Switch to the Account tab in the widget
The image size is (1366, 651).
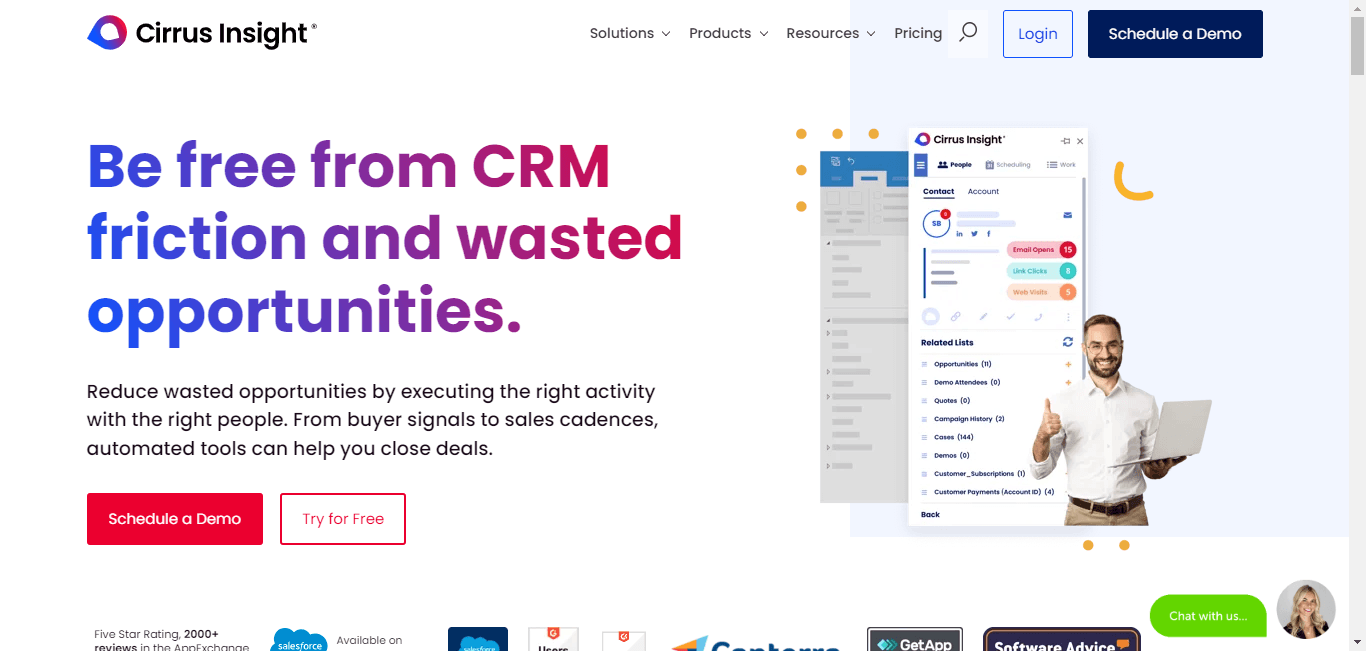pos(983,191)
